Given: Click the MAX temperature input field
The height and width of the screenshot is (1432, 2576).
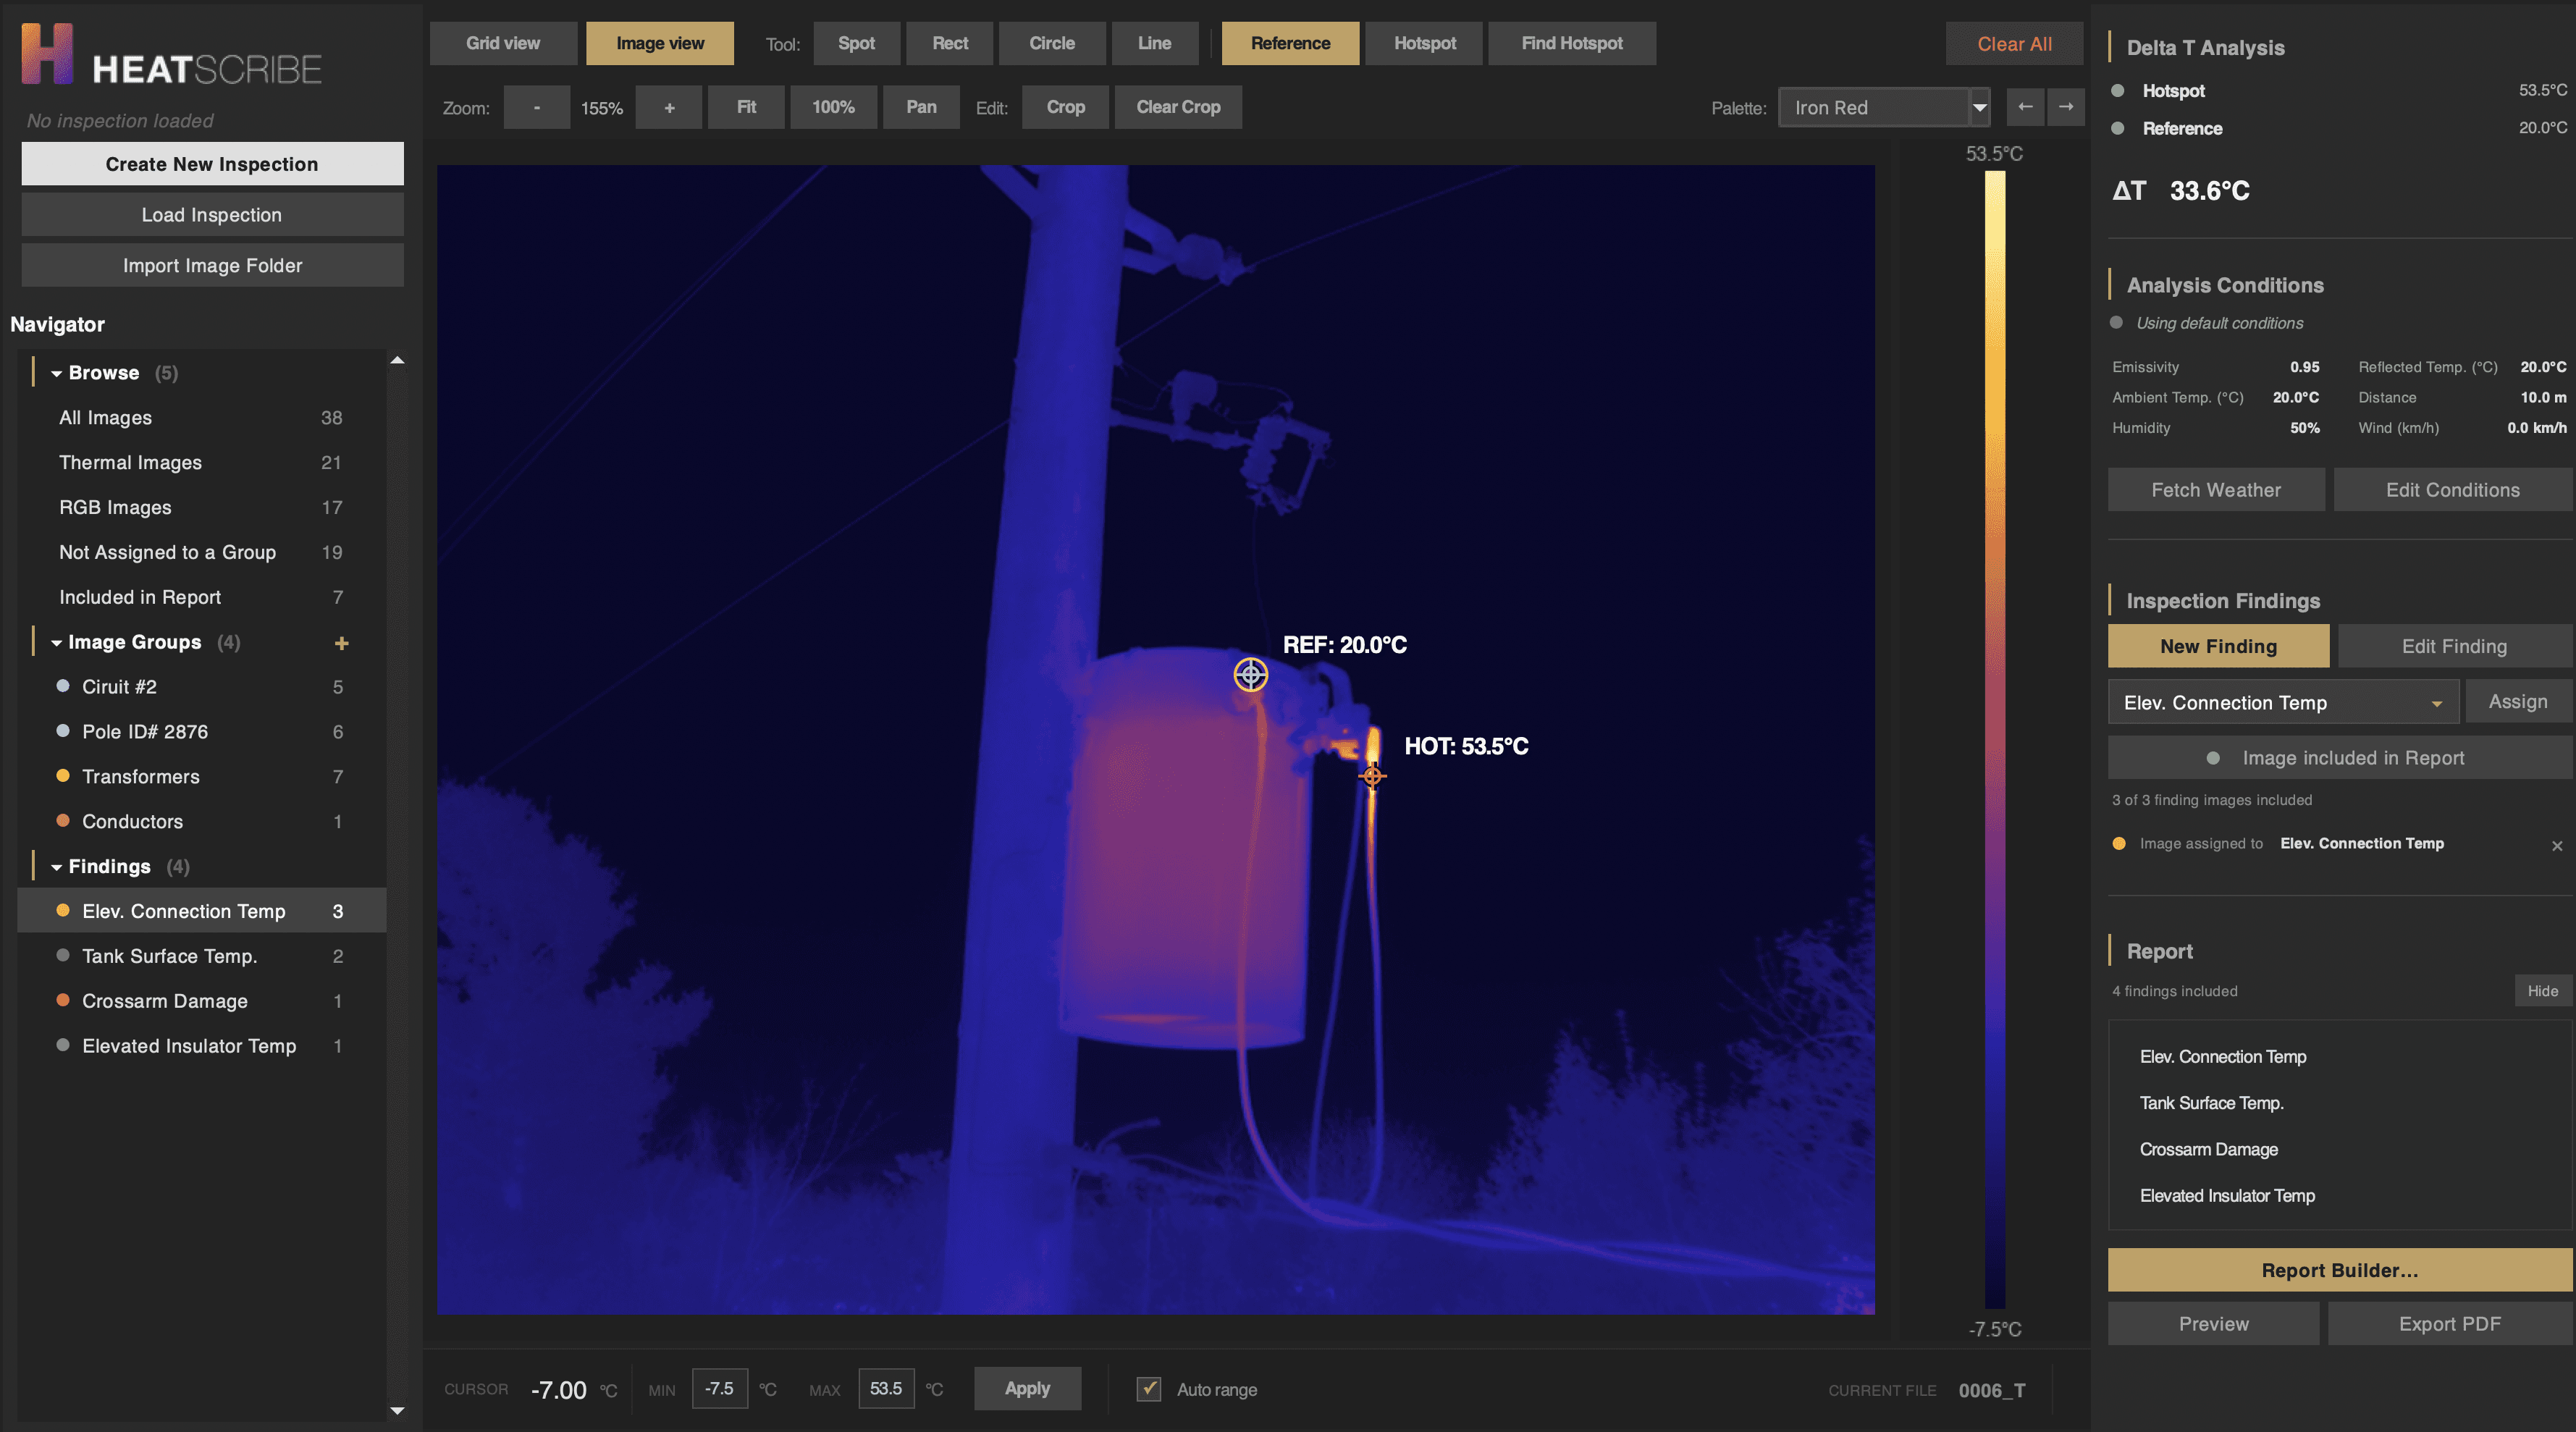Looking at the screenshot, I should pos(886,1388).
